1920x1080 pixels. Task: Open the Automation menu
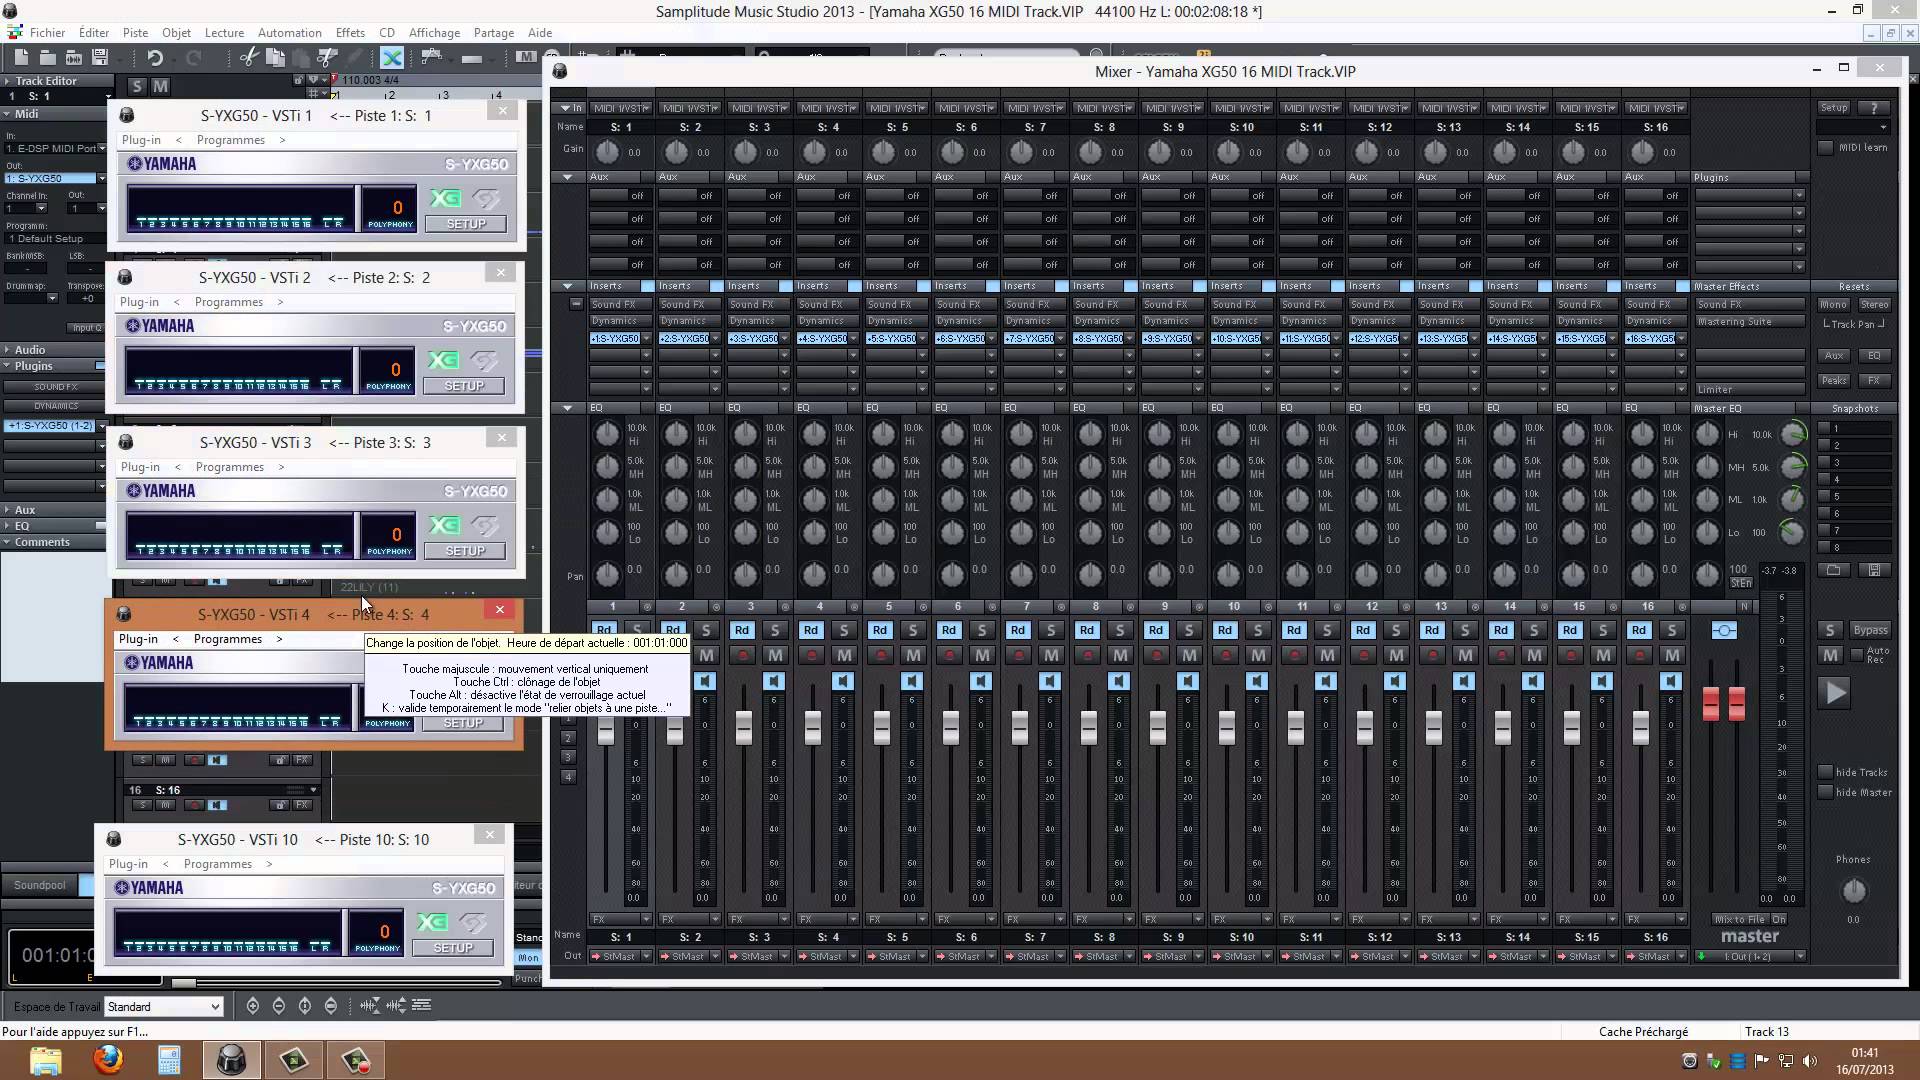289,32
